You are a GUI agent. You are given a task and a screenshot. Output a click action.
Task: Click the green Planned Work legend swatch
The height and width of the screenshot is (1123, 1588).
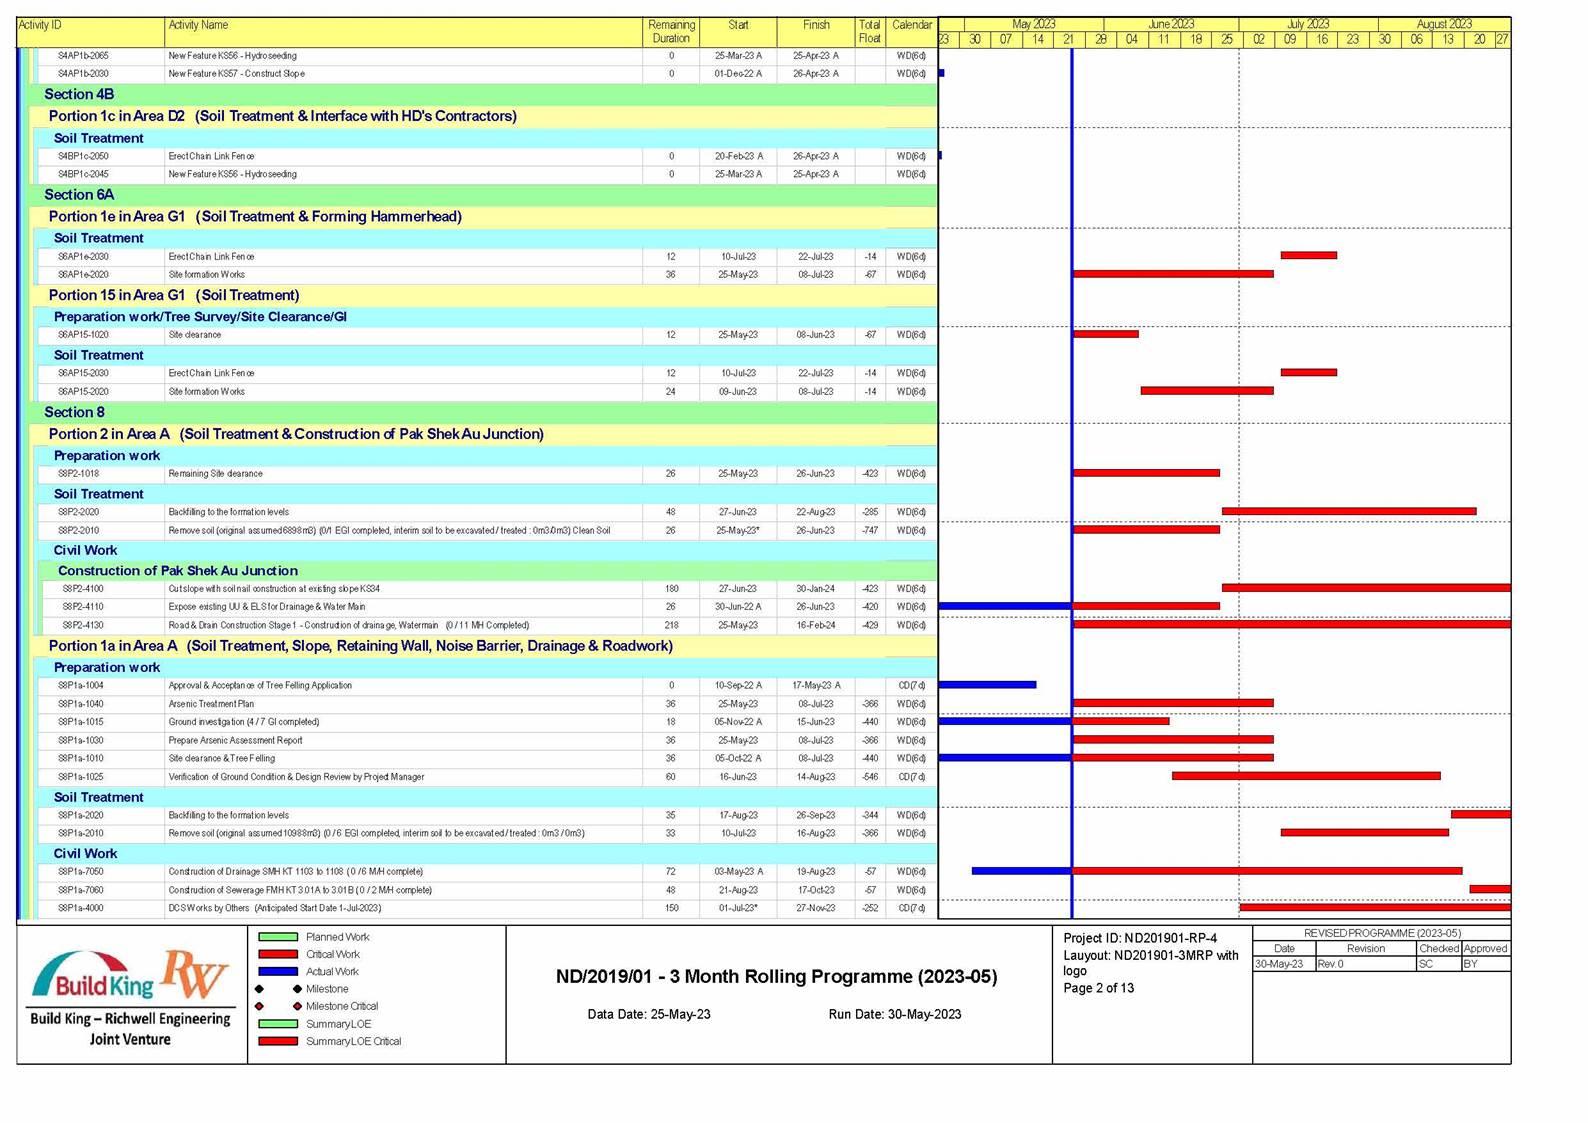278,937
